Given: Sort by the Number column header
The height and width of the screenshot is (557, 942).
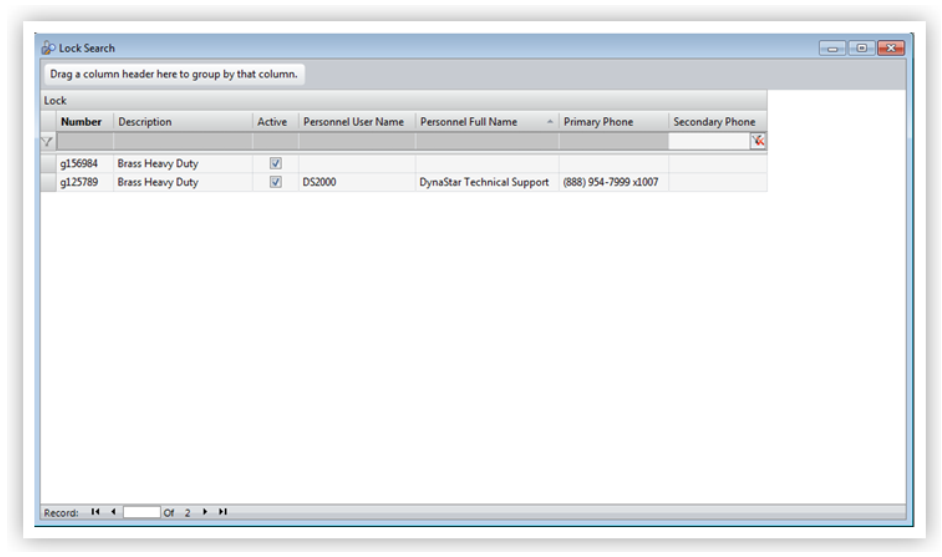Looking at the screenshot, I should coord(81,122).
